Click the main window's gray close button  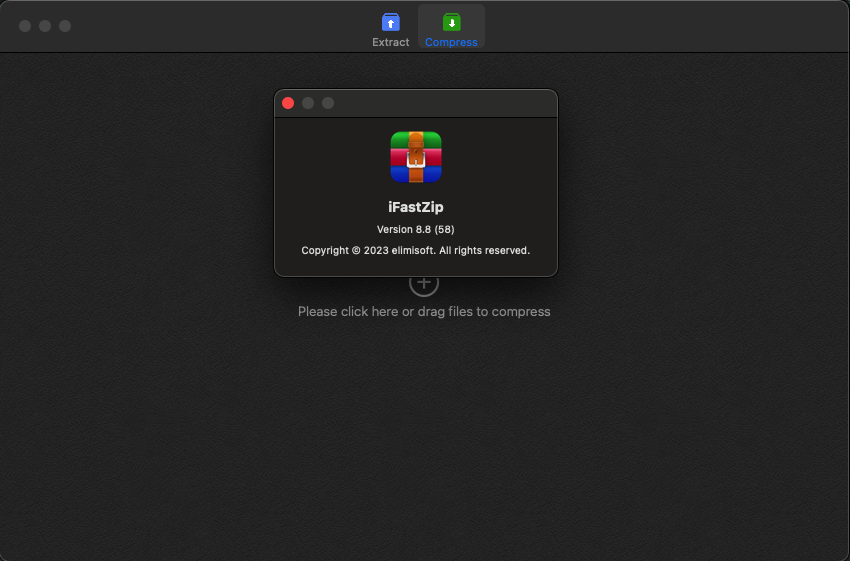(25, 26)
